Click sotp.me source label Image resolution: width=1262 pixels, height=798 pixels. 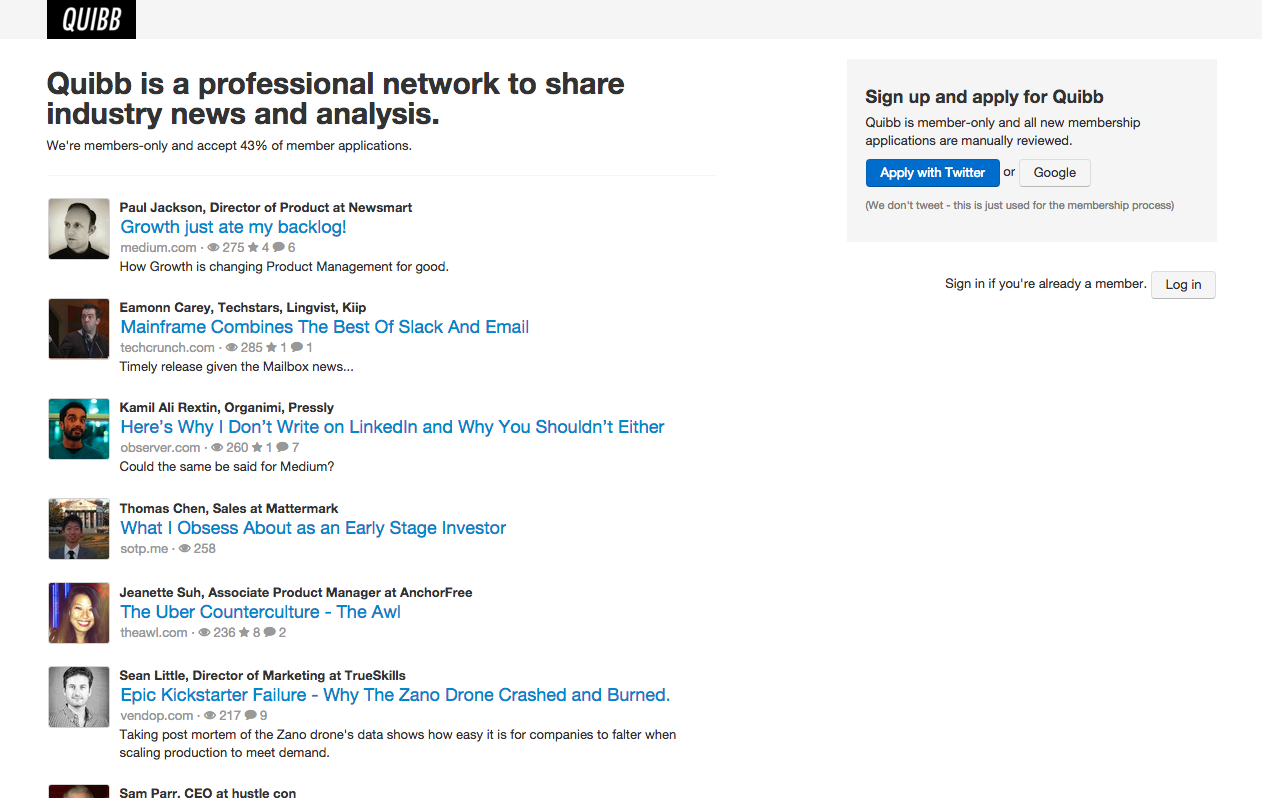pyautogui.click(x=144, y=548)
